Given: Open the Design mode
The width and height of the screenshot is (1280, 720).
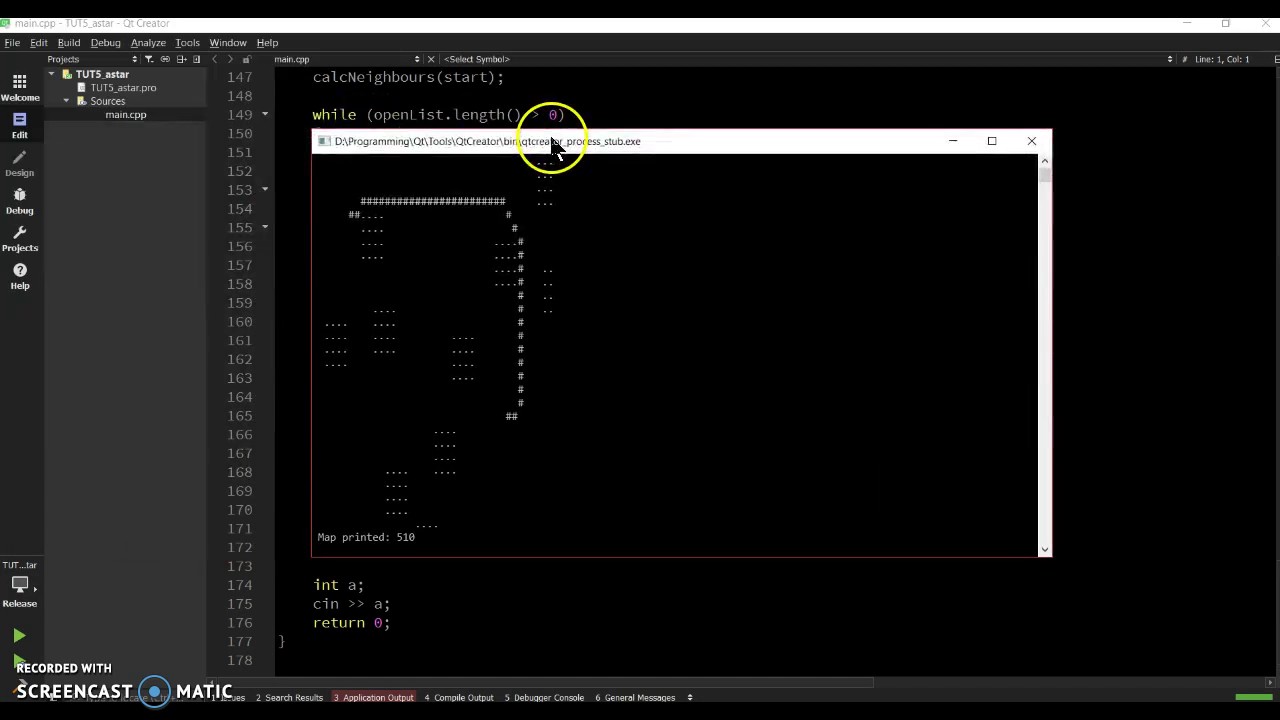Looking at the screenshot, I should (x=19, y=163).
